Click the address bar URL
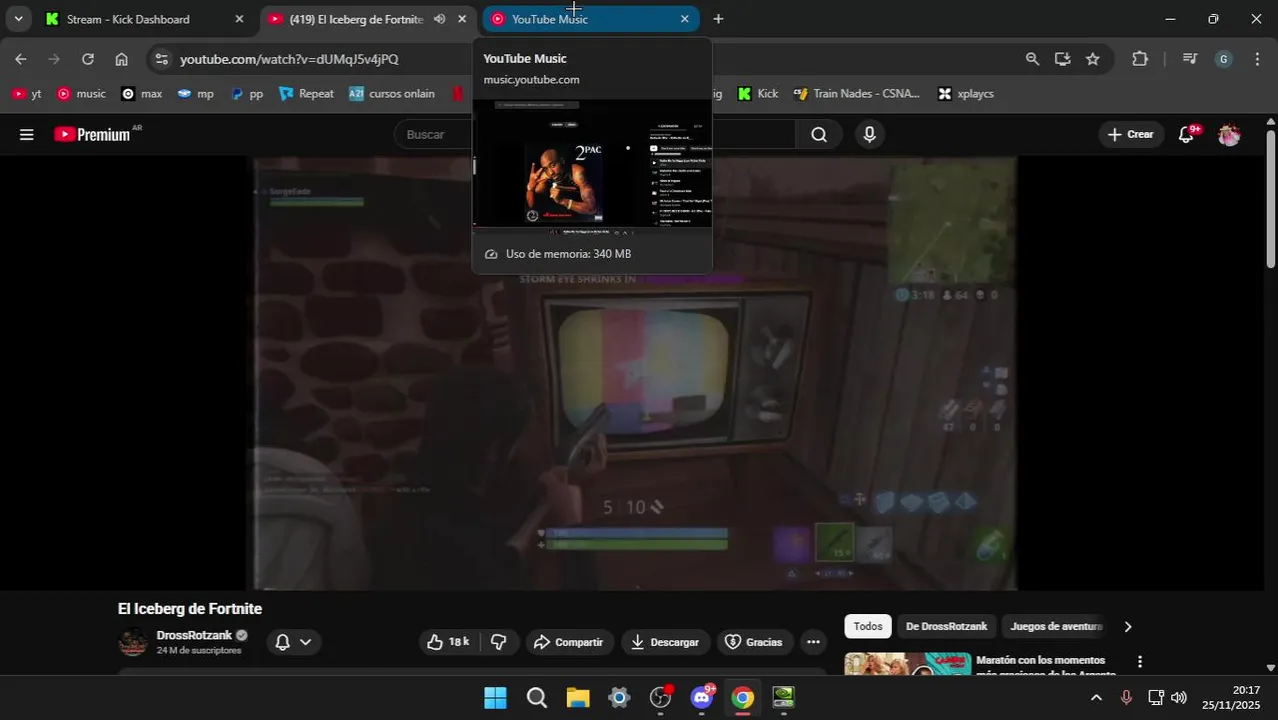 tap(289, 59)
